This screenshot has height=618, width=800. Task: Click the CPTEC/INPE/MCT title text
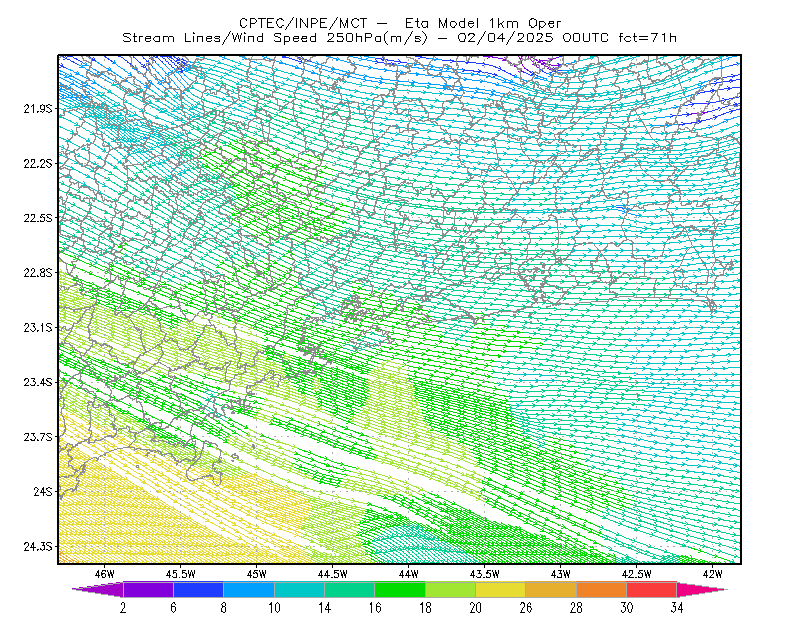(x=303, y=23)
